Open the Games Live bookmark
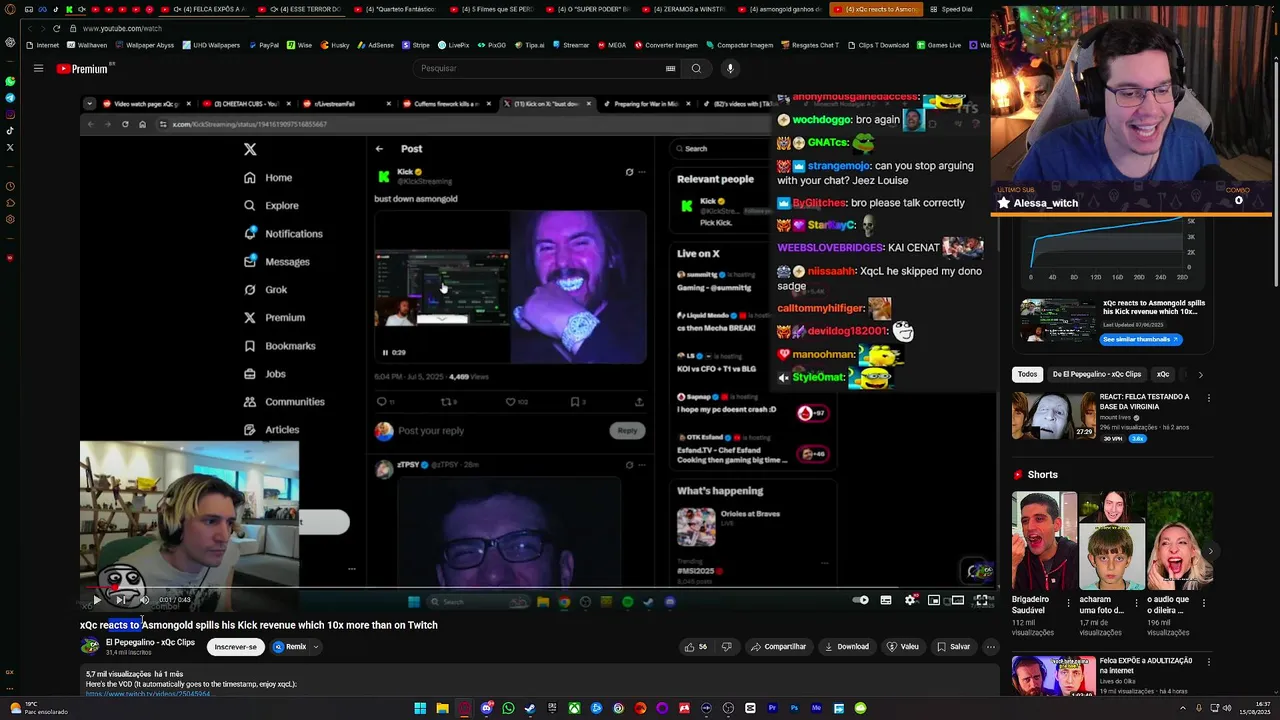 point(938,45)
